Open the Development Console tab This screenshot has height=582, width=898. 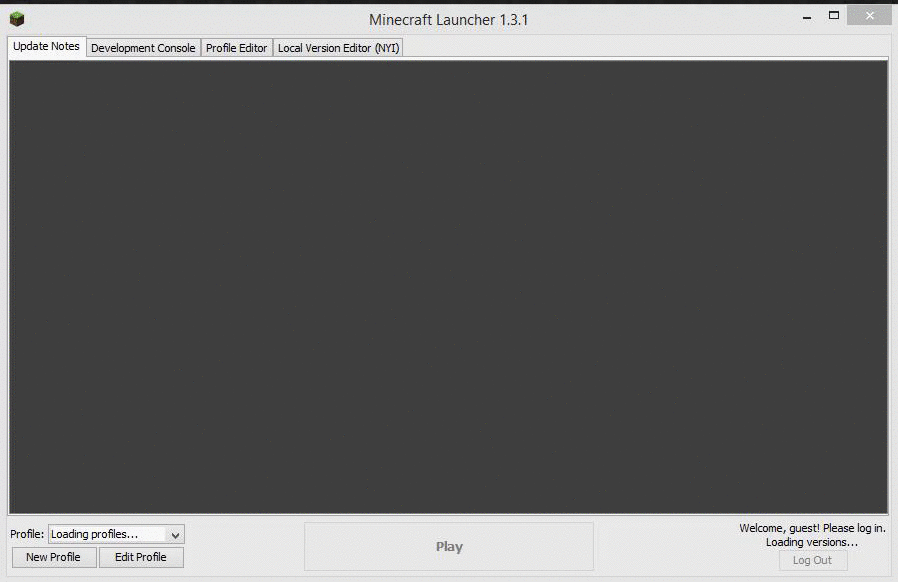pos(143,48)
